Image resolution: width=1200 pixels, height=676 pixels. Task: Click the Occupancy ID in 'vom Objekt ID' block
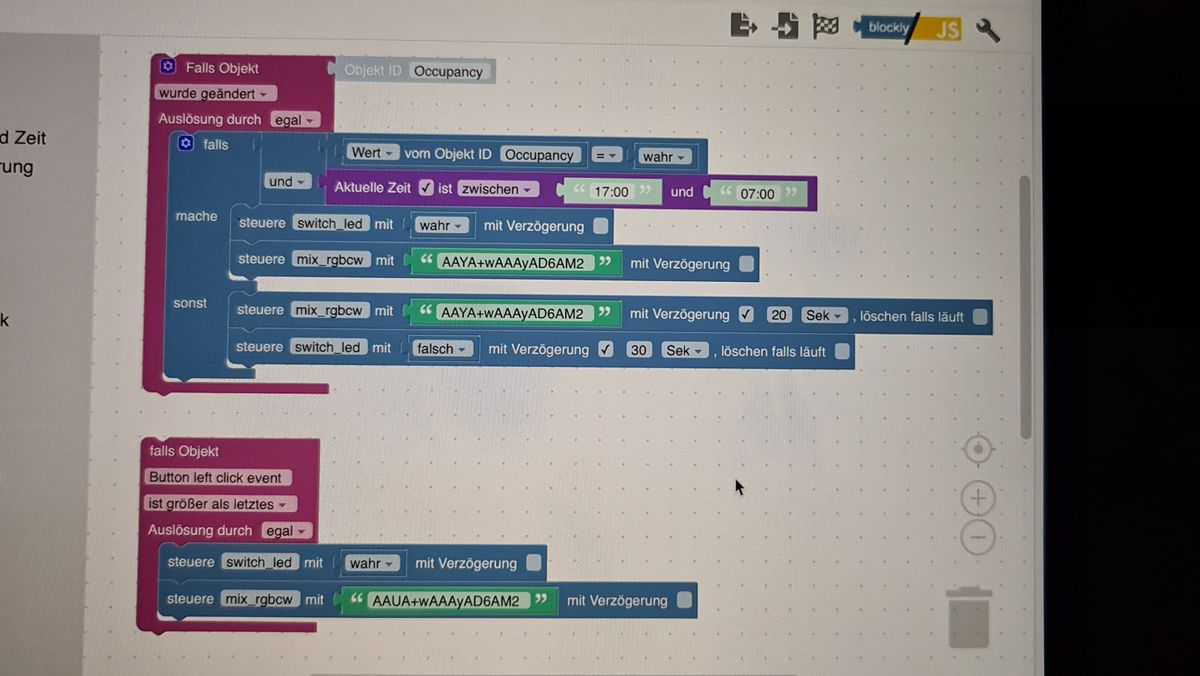539,155
